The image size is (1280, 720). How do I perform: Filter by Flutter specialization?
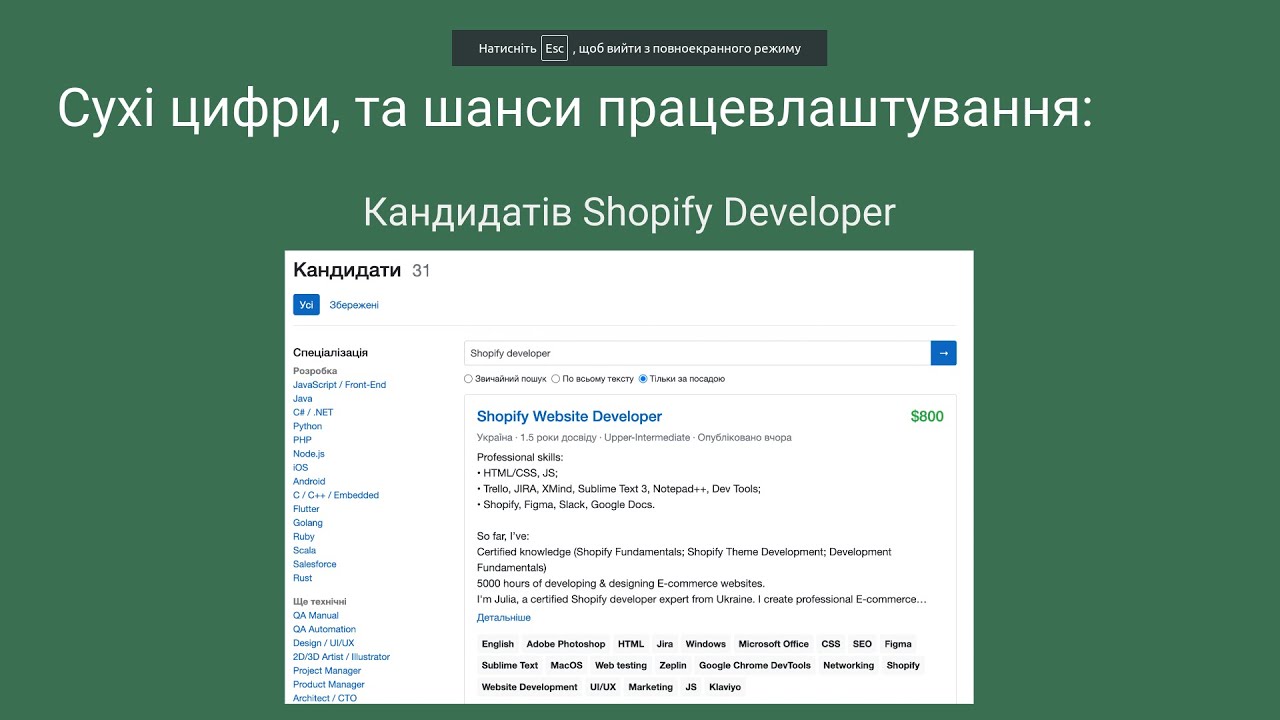(306, 509)
